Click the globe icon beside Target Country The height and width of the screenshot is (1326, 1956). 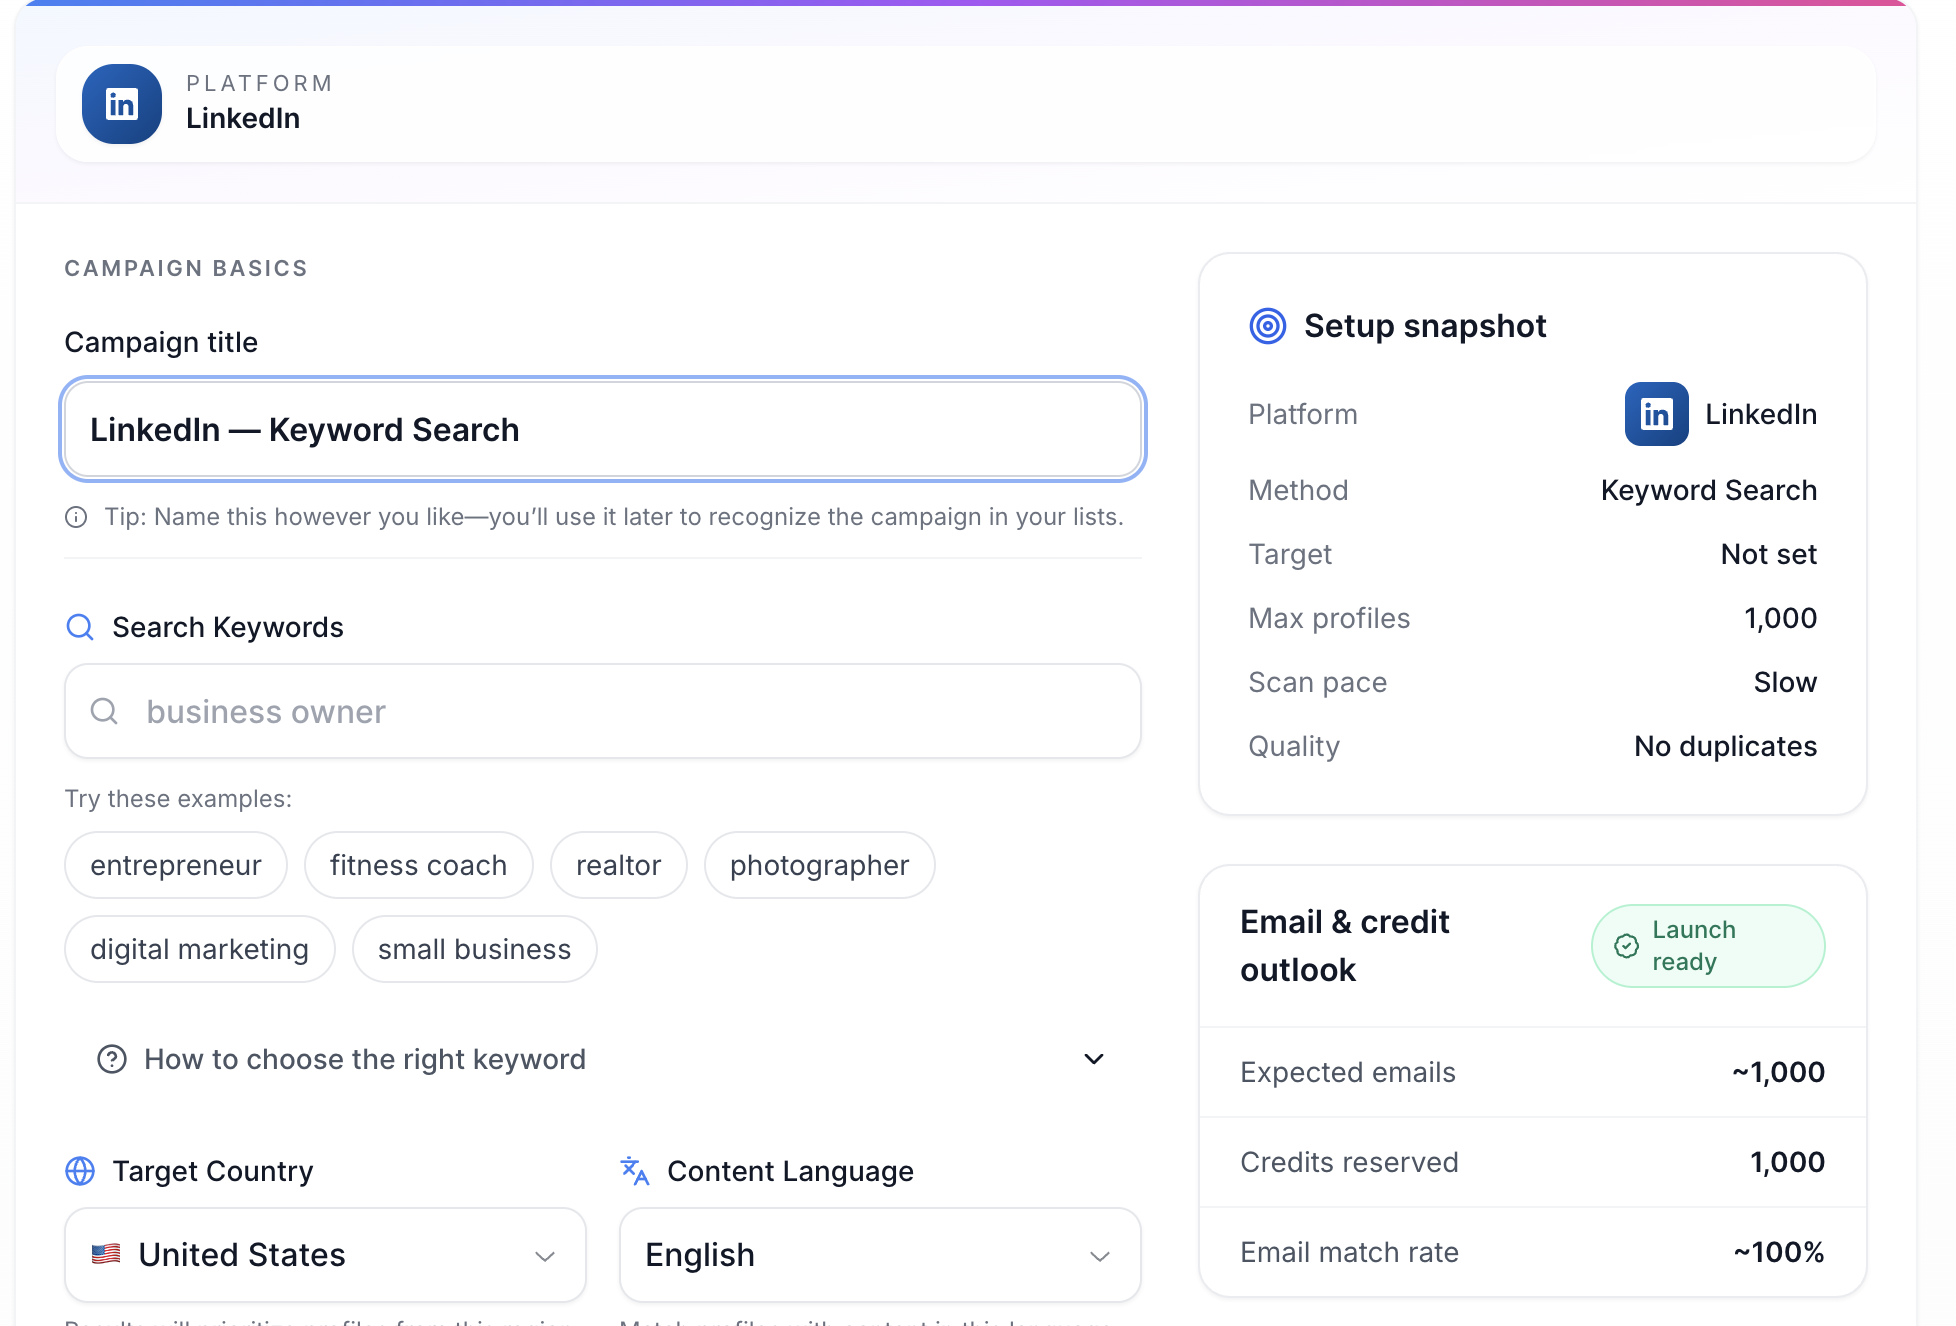click(80, 1170)
